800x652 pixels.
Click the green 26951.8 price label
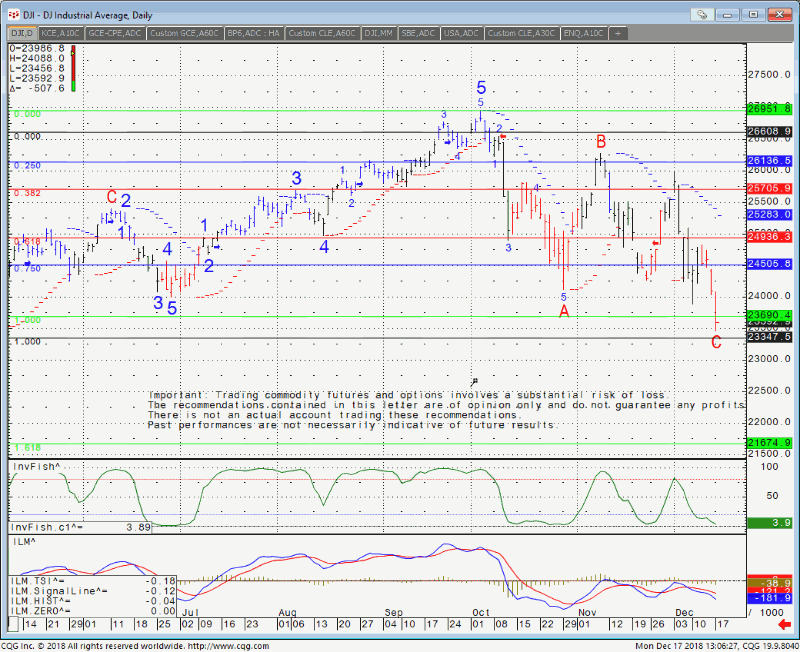click(769, 109)
